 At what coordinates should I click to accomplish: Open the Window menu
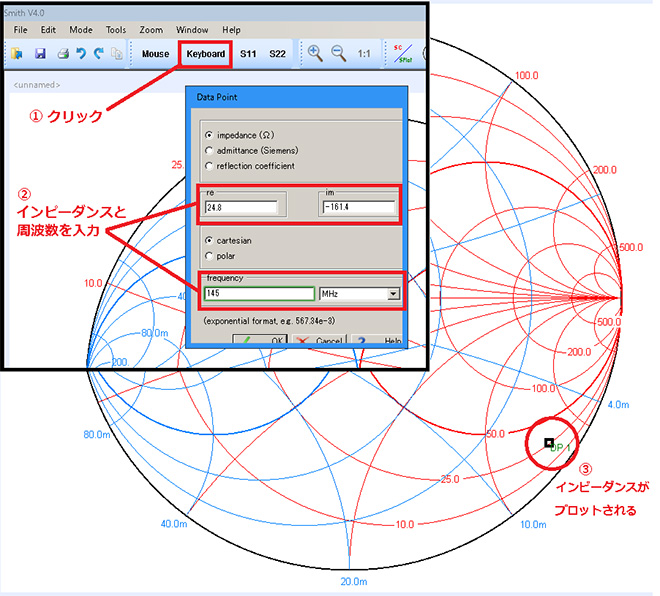point(192,30)
